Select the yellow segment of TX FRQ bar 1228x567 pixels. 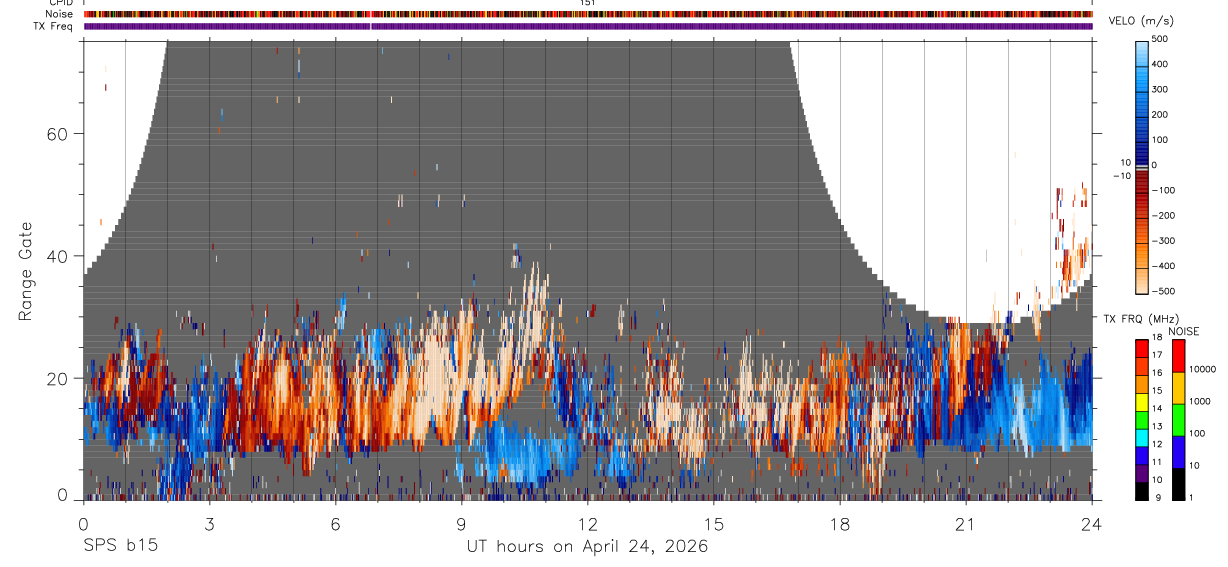1142,402
